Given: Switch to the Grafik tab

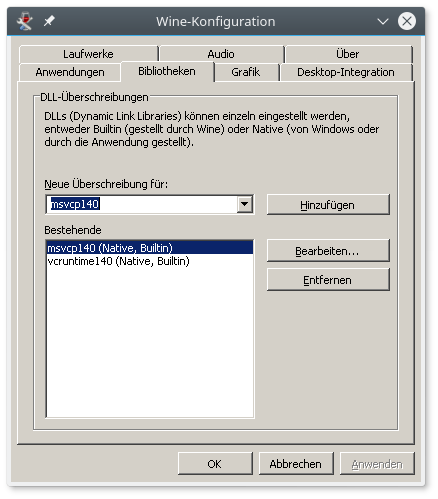Looking at the screenshot, I should (x=246, y=72).
